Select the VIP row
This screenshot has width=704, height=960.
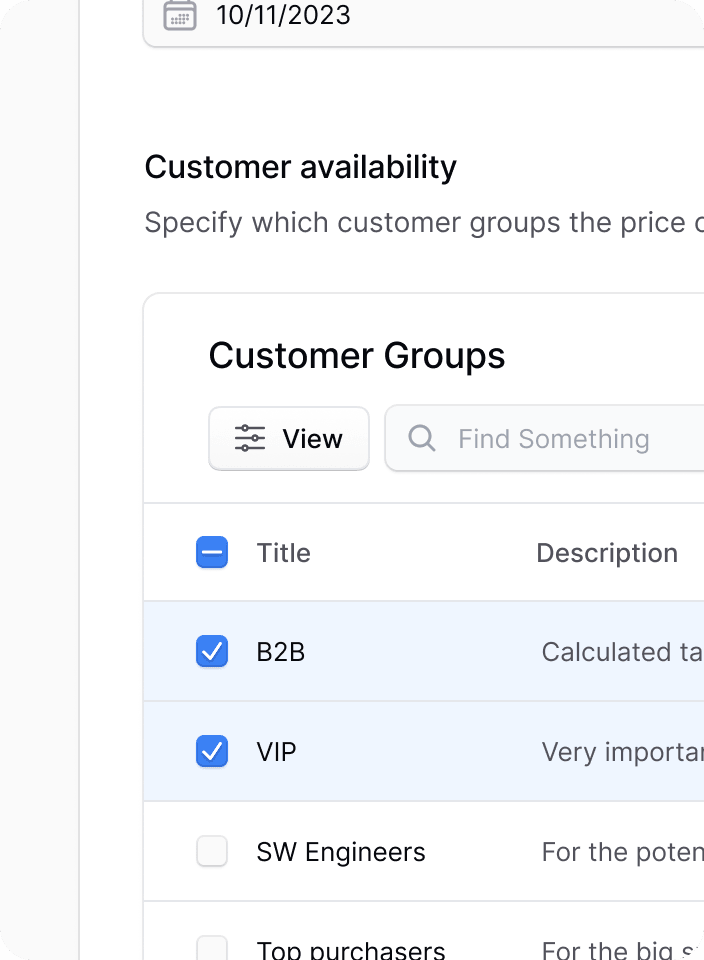coord(276,751)
